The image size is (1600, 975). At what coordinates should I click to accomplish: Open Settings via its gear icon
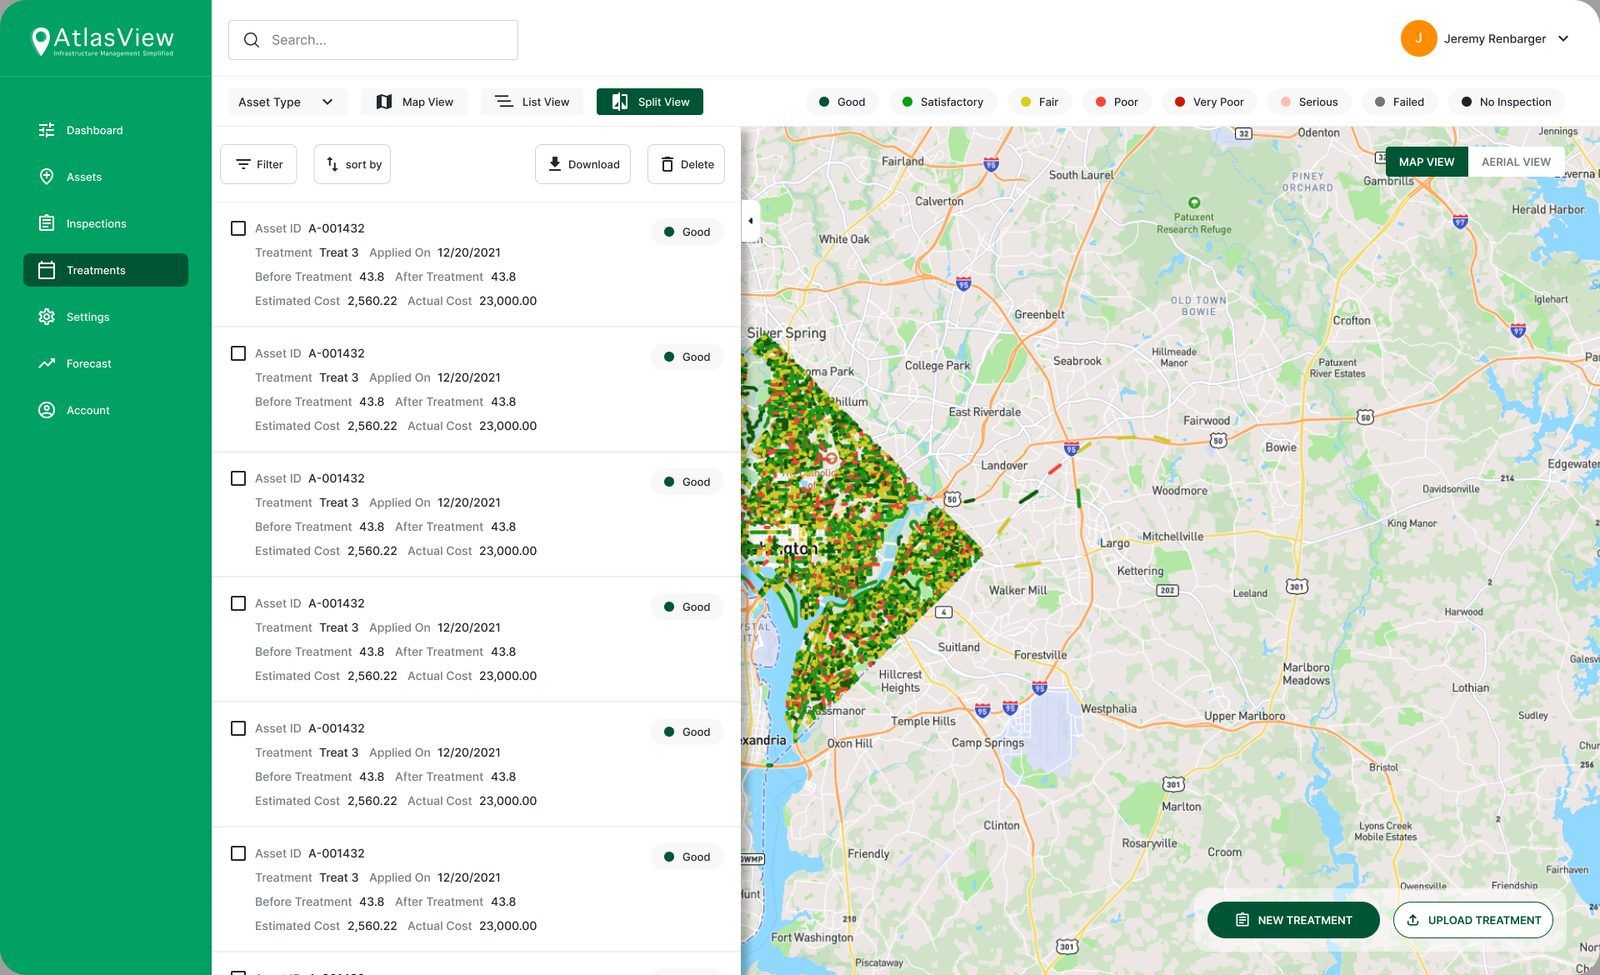46,317
